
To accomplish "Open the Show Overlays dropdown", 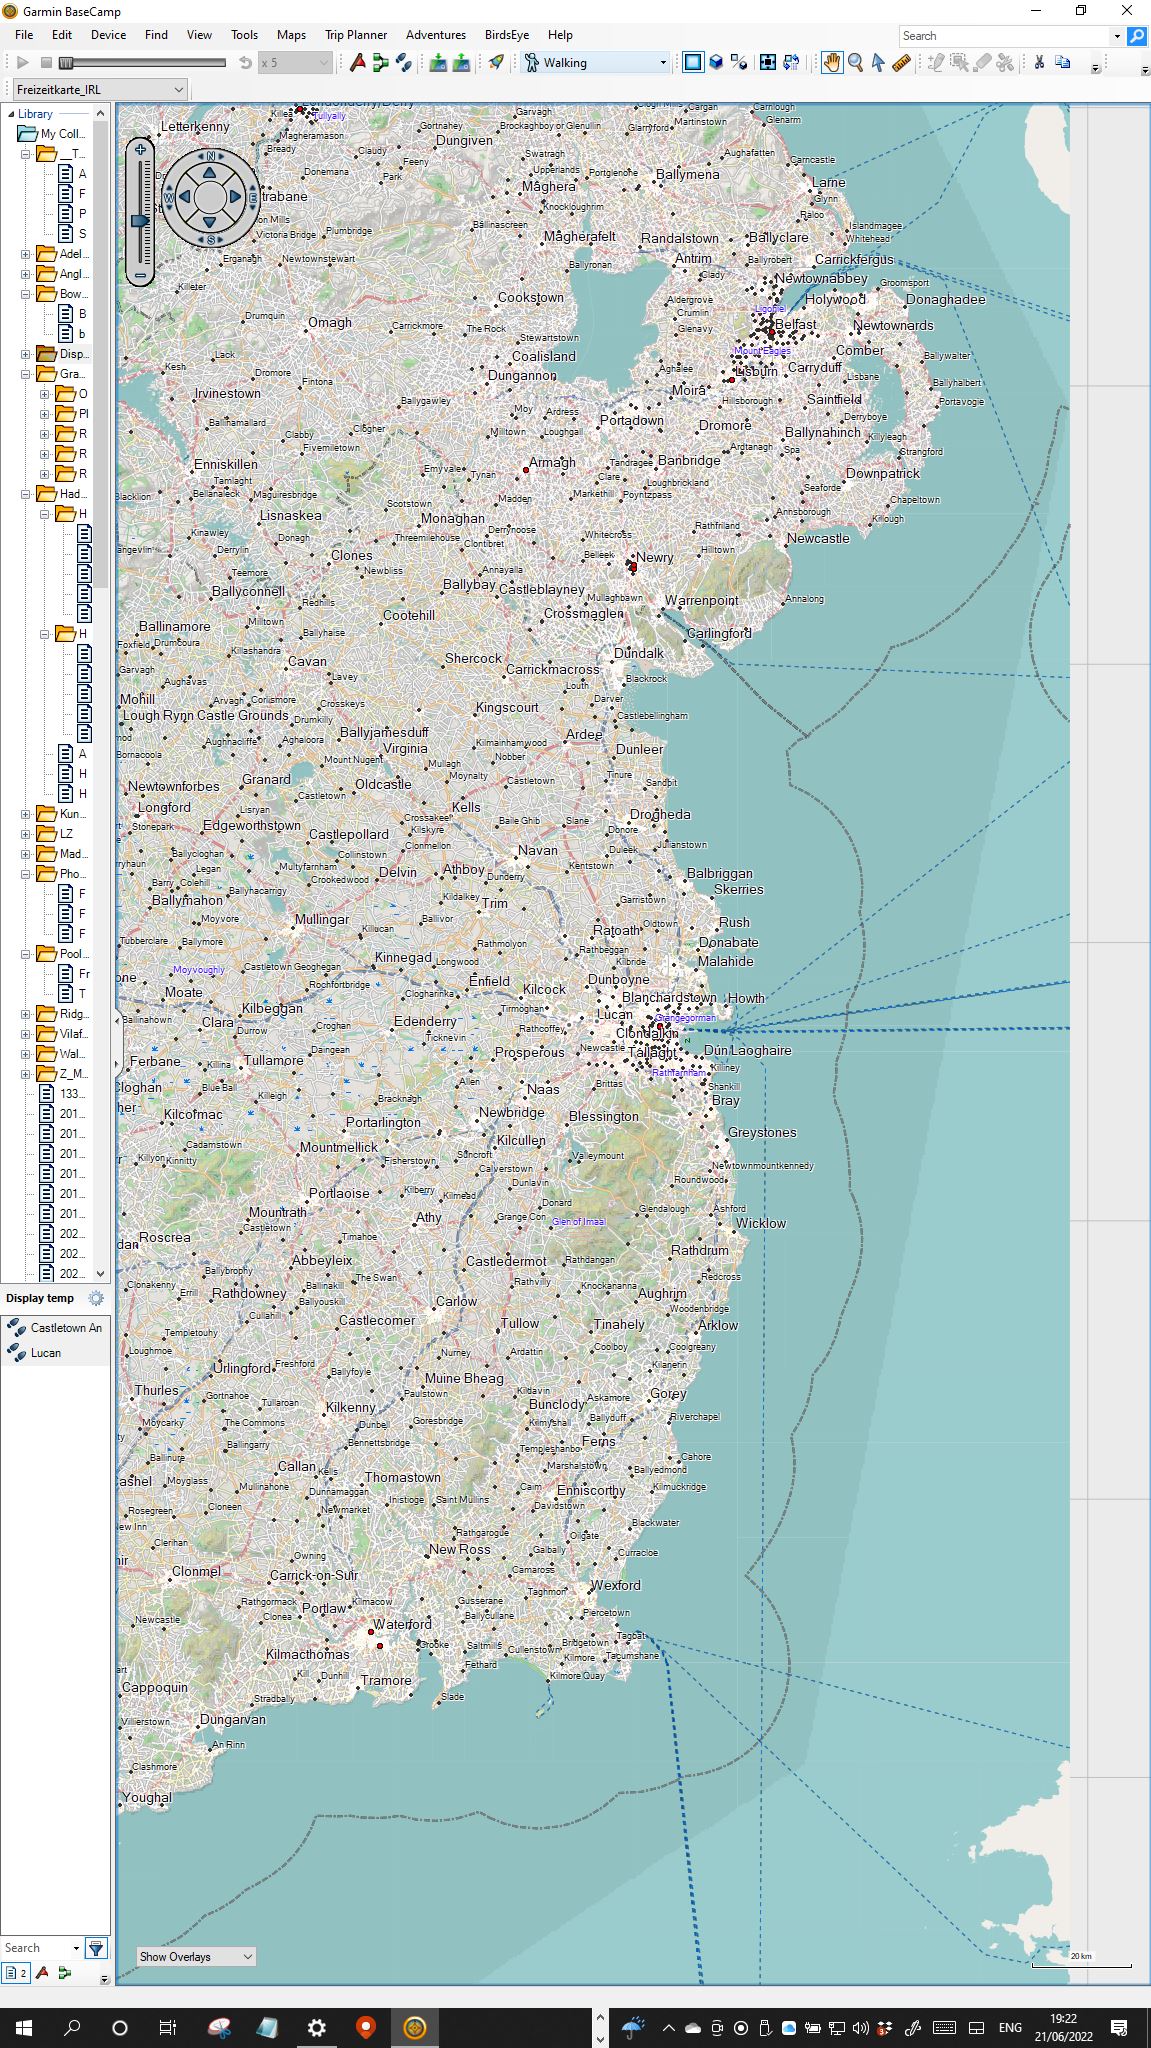I will click(196, 1956).
